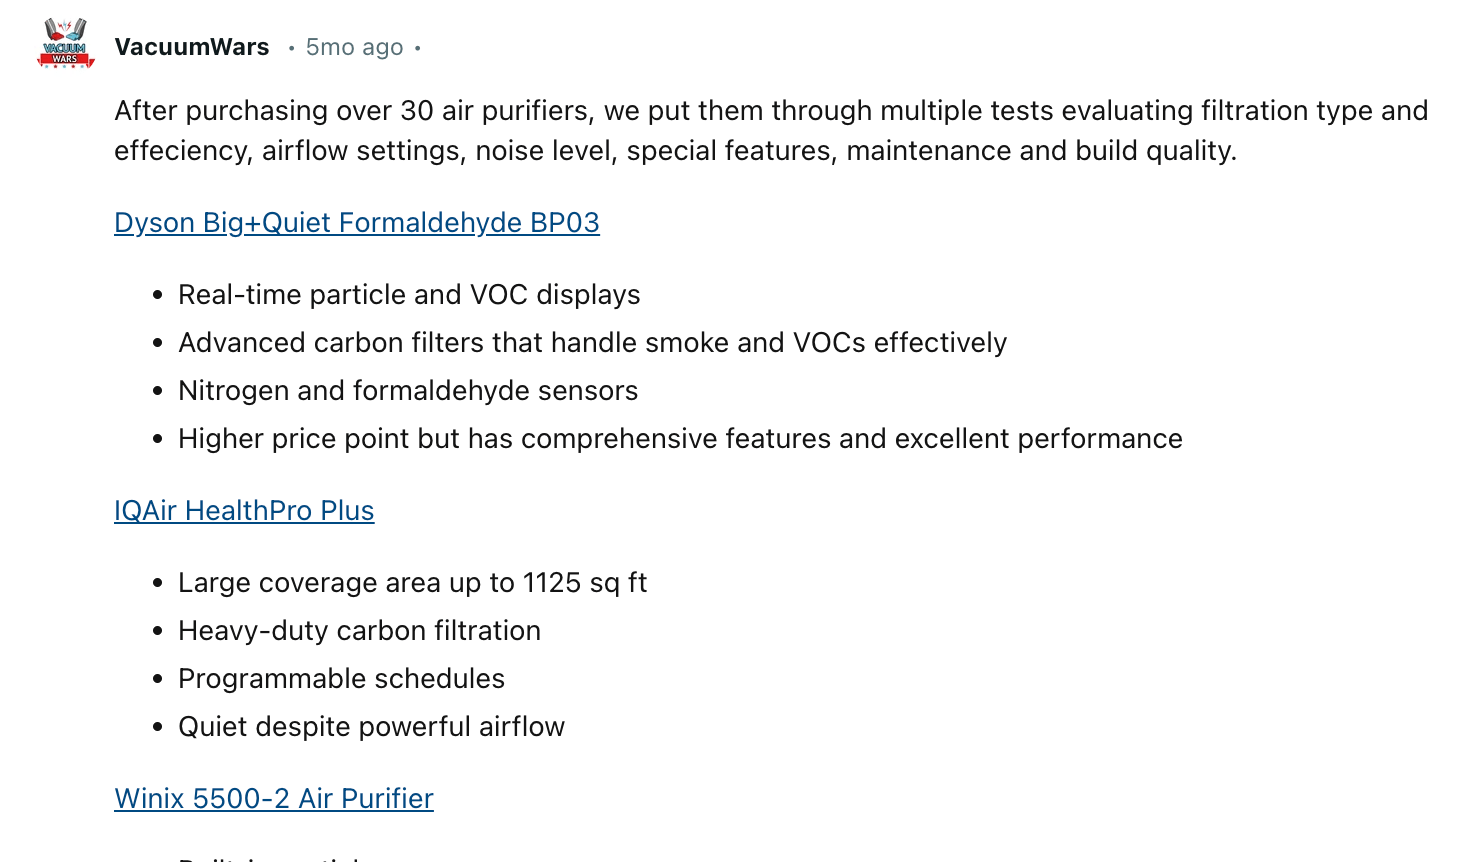Click the "Higher price point" bullet text
This screenshot has height=862, width=1470.
[680, 438]
